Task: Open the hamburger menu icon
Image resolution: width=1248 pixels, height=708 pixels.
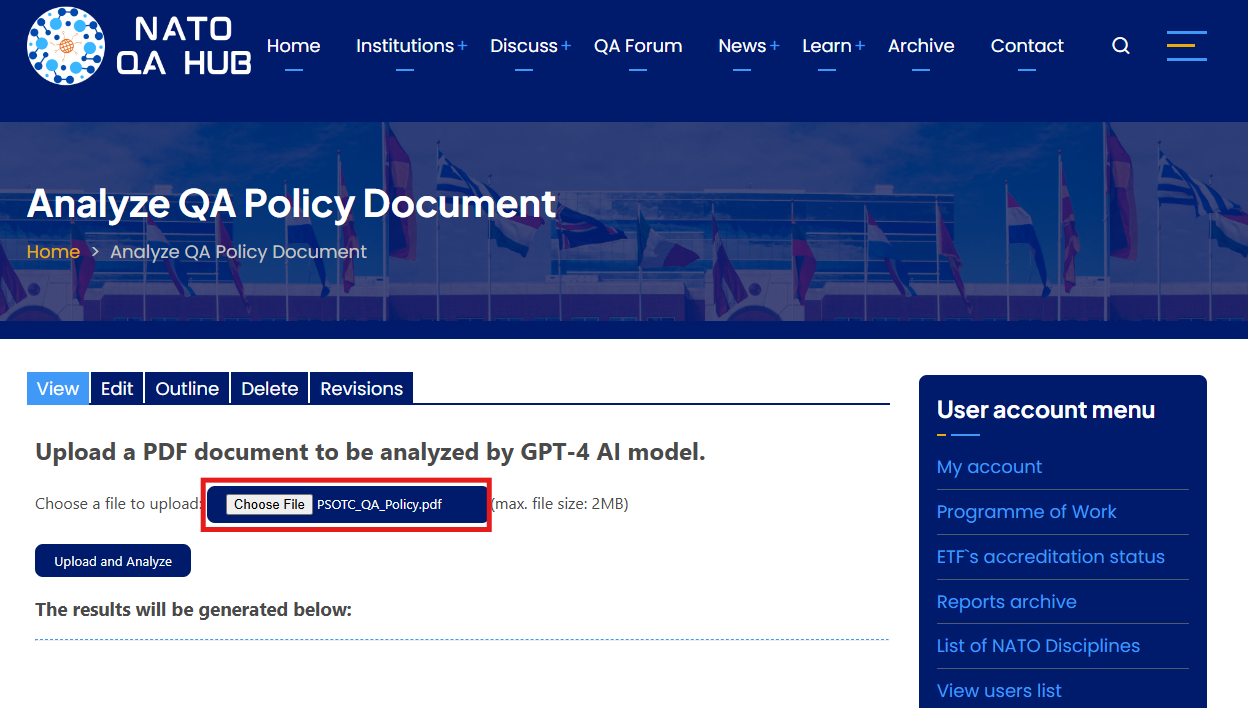Action: coord(1186,46)
